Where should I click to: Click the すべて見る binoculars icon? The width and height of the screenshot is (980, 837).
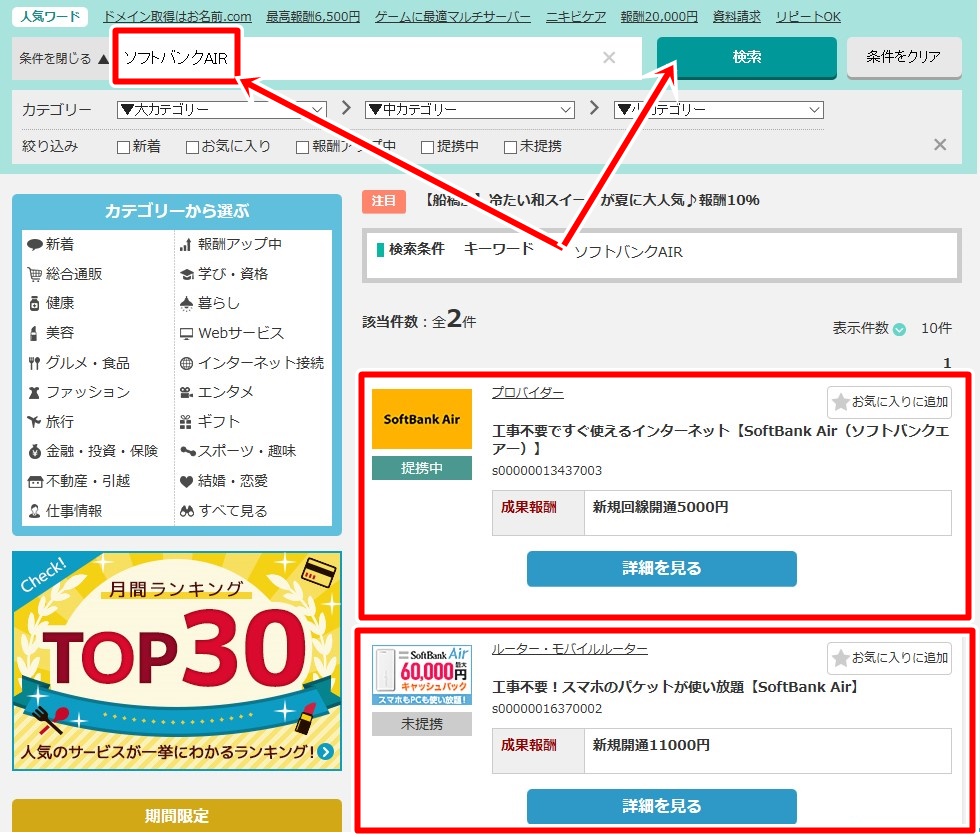tap(187, 511)
